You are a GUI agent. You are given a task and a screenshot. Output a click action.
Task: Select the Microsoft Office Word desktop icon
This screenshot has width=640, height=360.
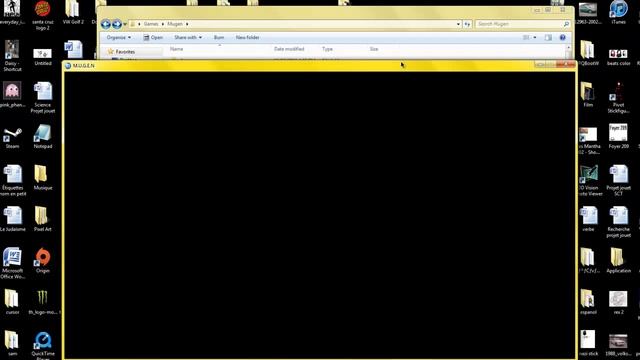(12, 263)
